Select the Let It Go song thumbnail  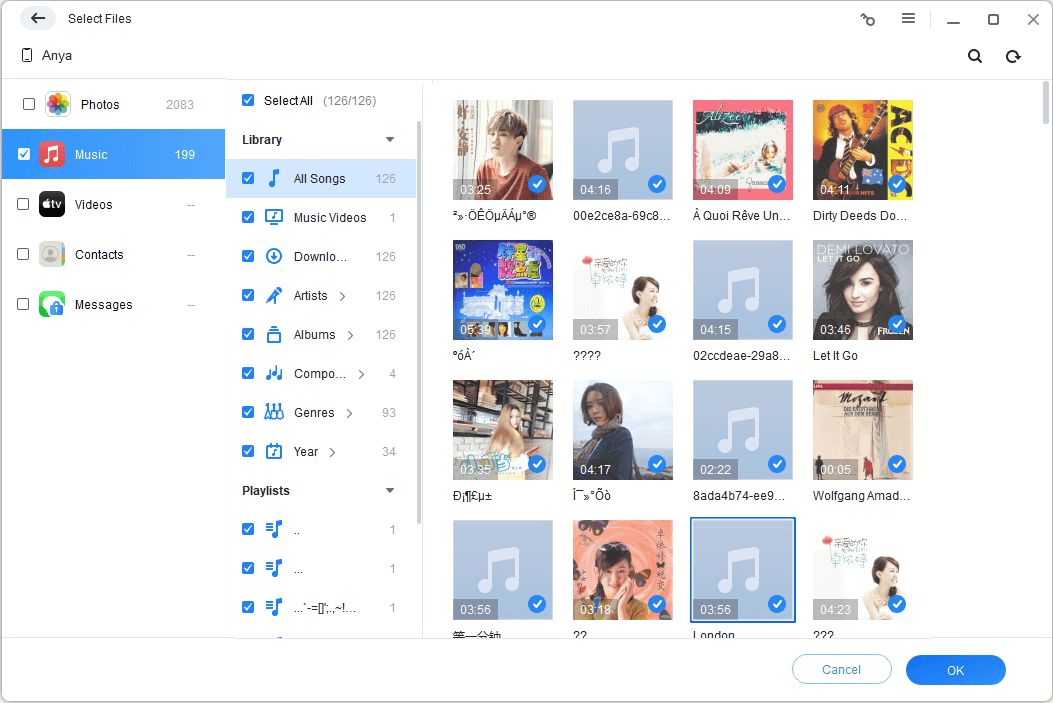(x=862, y=290)
